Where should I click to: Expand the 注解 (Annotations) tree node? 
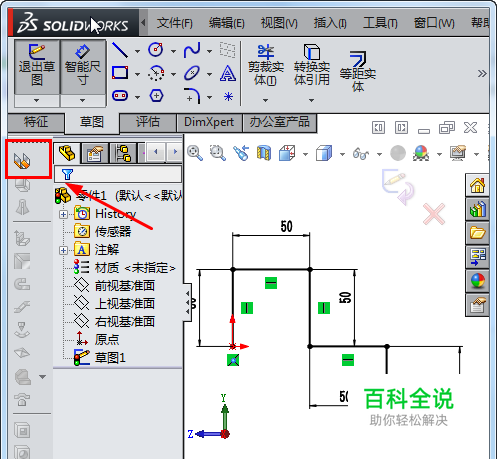point(63,250)
